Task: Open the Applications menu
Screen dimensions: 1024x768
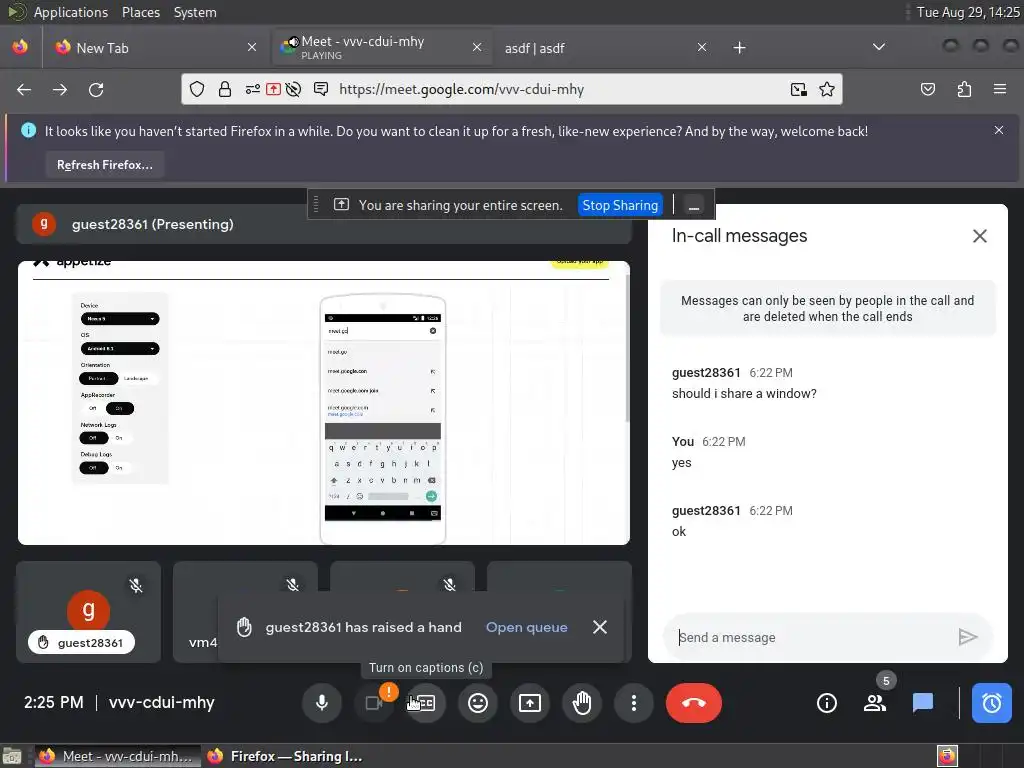Action: click(x=71, y=12)
